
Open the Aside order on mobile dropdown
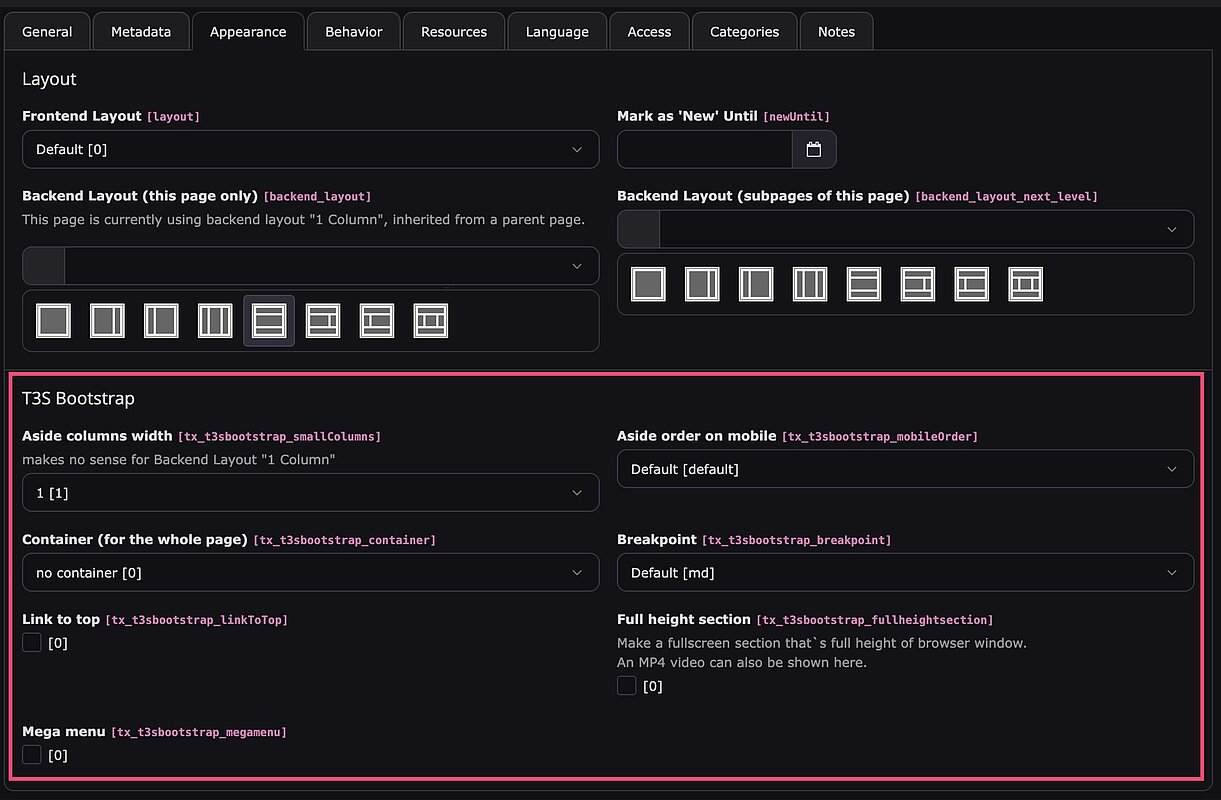[x=905, y=469]
